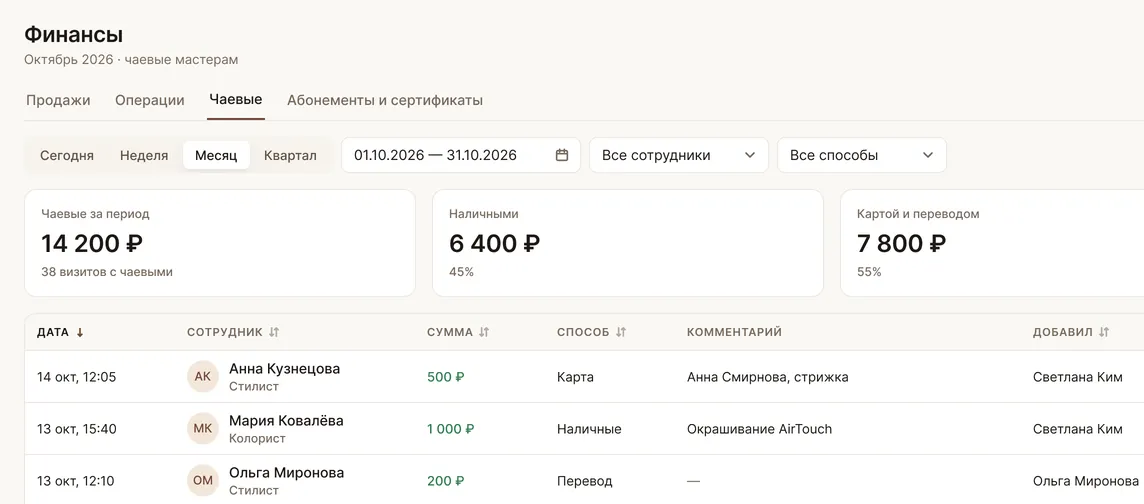1144x504 pixels.
Task: Click the Карта payment method cell
Action: coord(576,377)
